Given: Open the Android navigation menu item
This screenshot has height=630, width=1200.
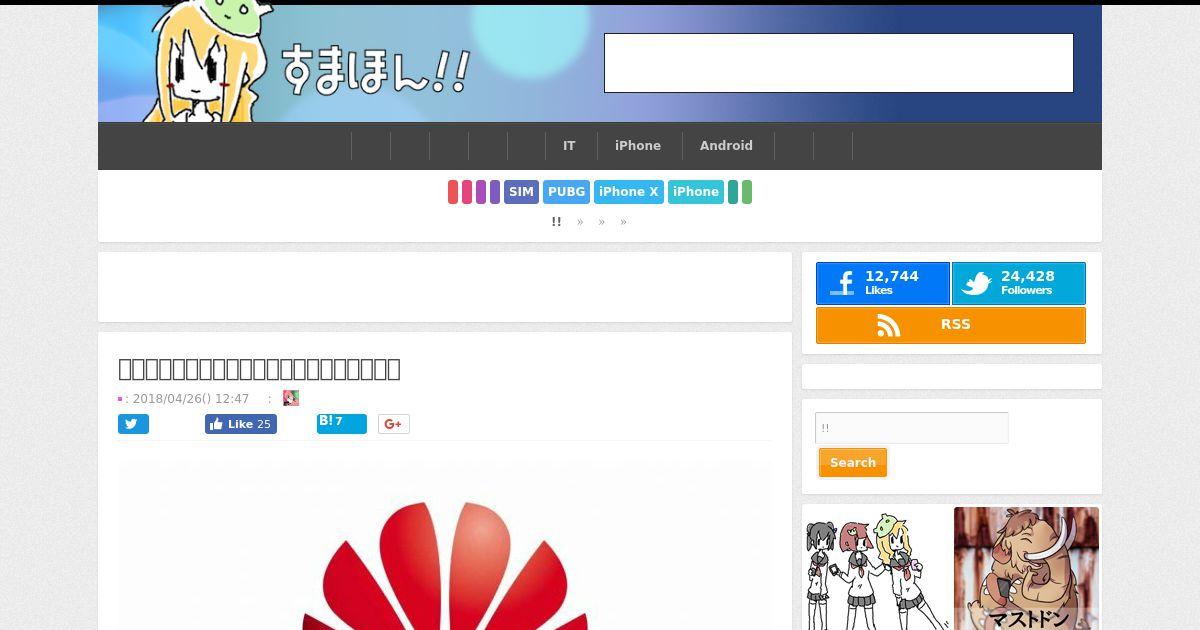Looking at the screenshot, I should (726, 146).
